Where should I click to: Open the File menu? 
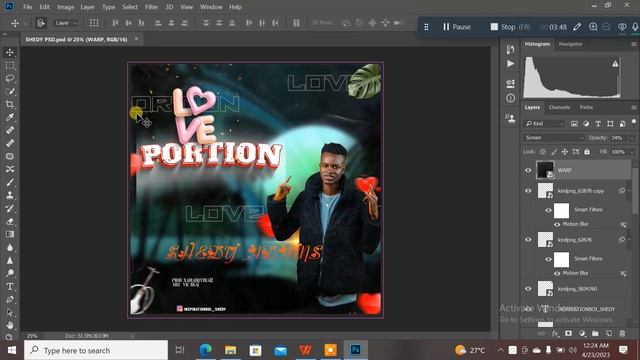click(27, 7)
